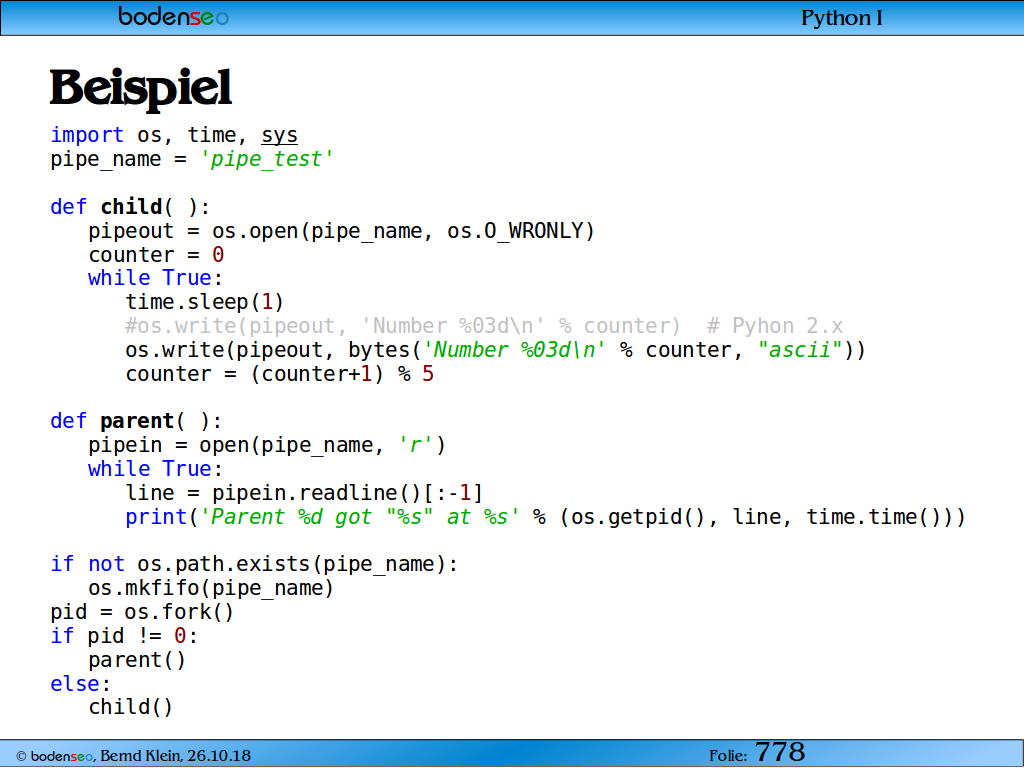The image size is (1024, 768).
Task: Click 'while True:' inside child function
Action: click(155, 278)
